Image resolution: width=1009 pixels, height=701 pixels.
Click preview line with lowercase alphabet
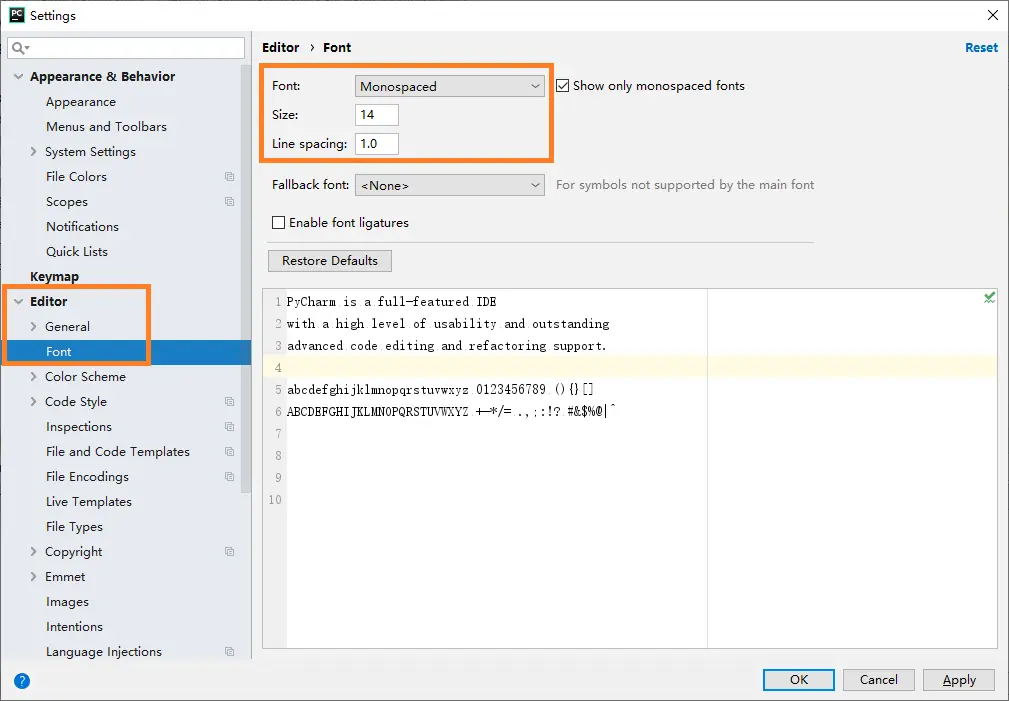point(440,389)
